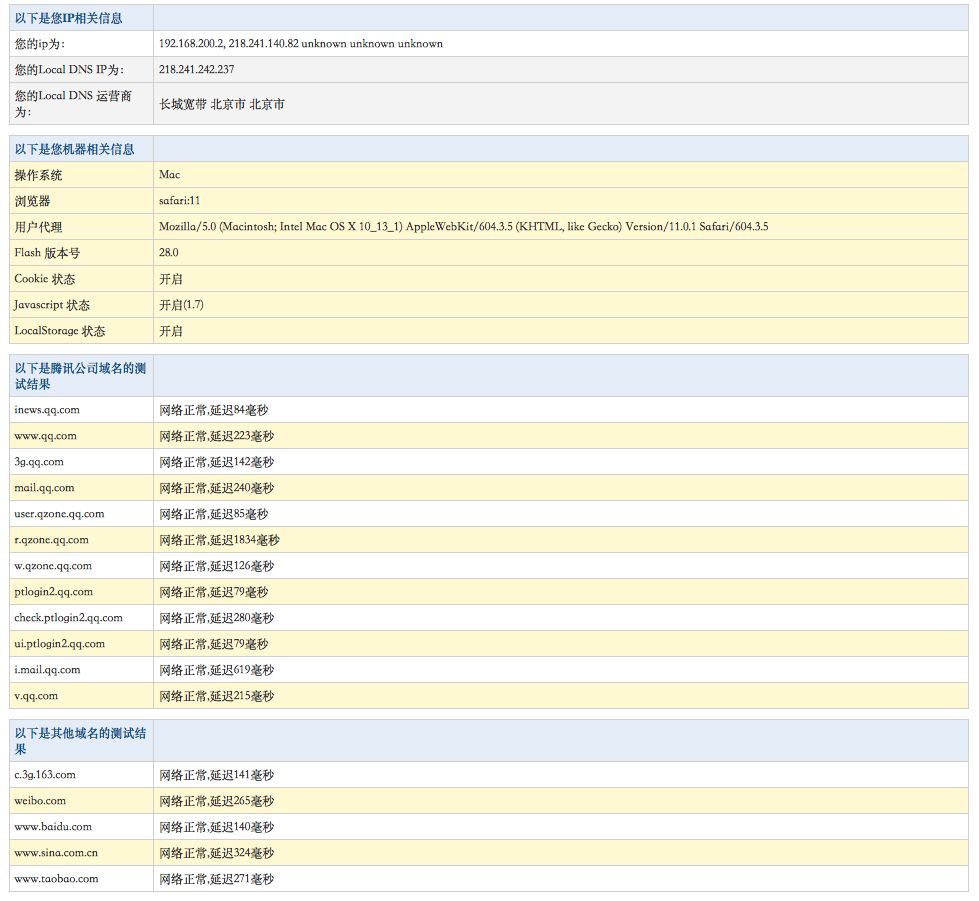Click the 用户代理 label
This screenshot has width=979, height=901.
(38, 227)
